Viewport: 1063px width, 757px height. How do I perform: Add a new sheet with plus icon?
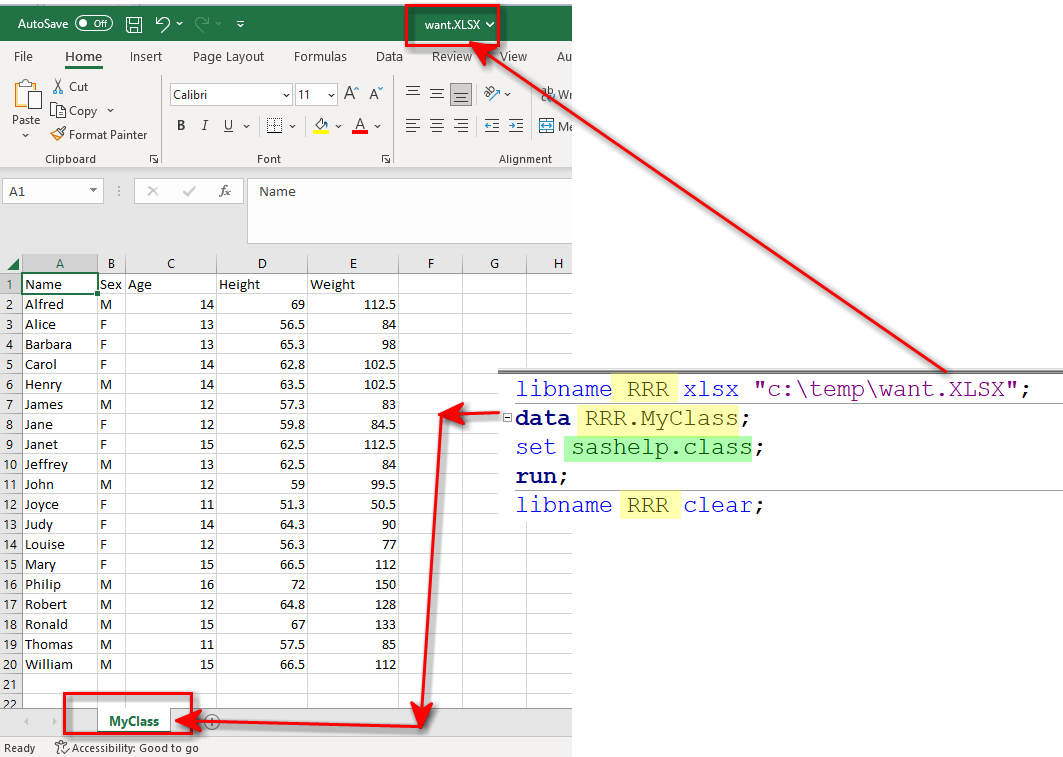(x=211, y=721)
